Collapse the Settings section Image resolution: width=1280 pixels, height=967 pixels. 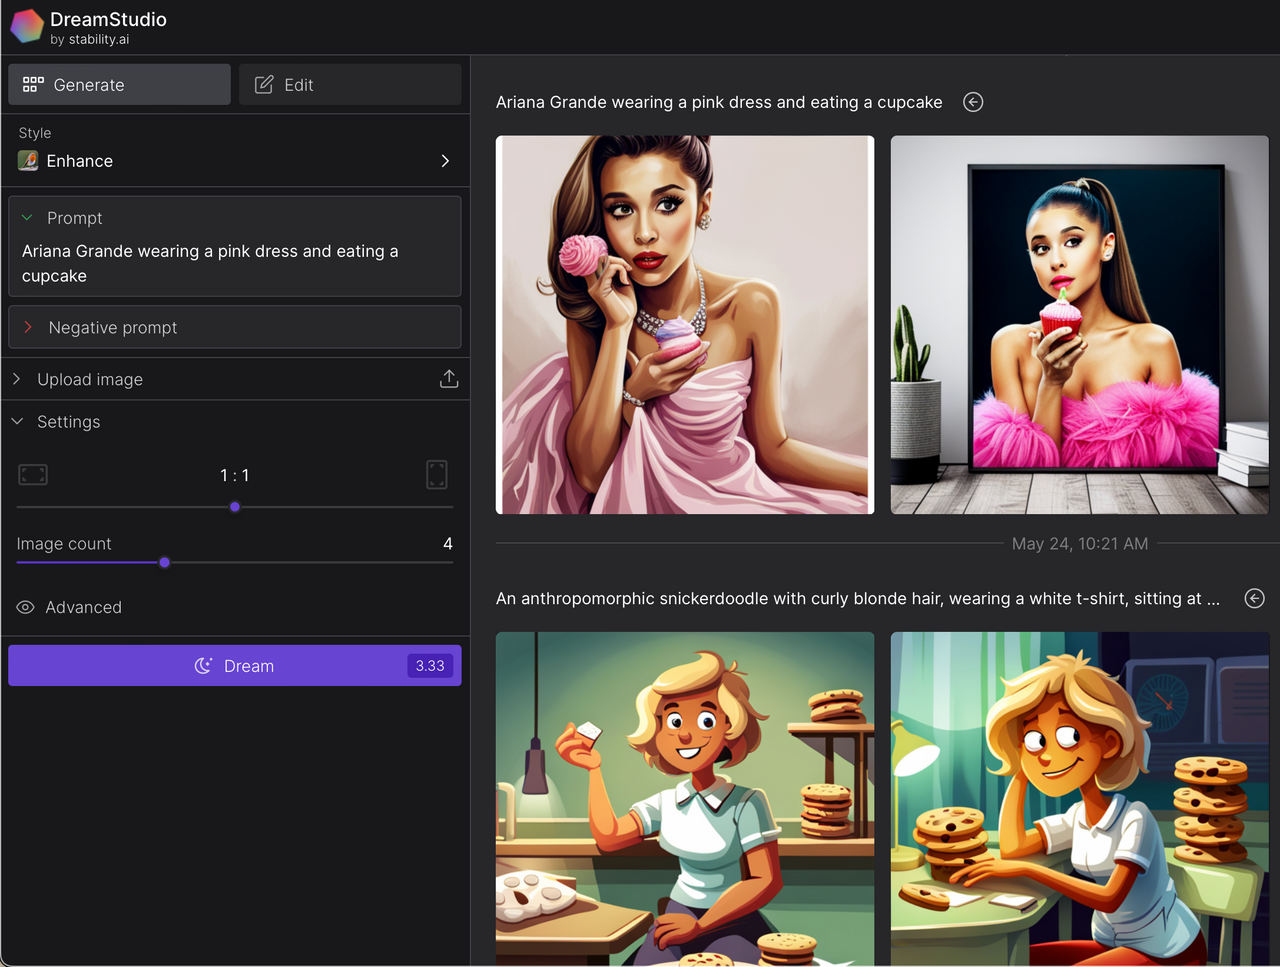[17, 422]
